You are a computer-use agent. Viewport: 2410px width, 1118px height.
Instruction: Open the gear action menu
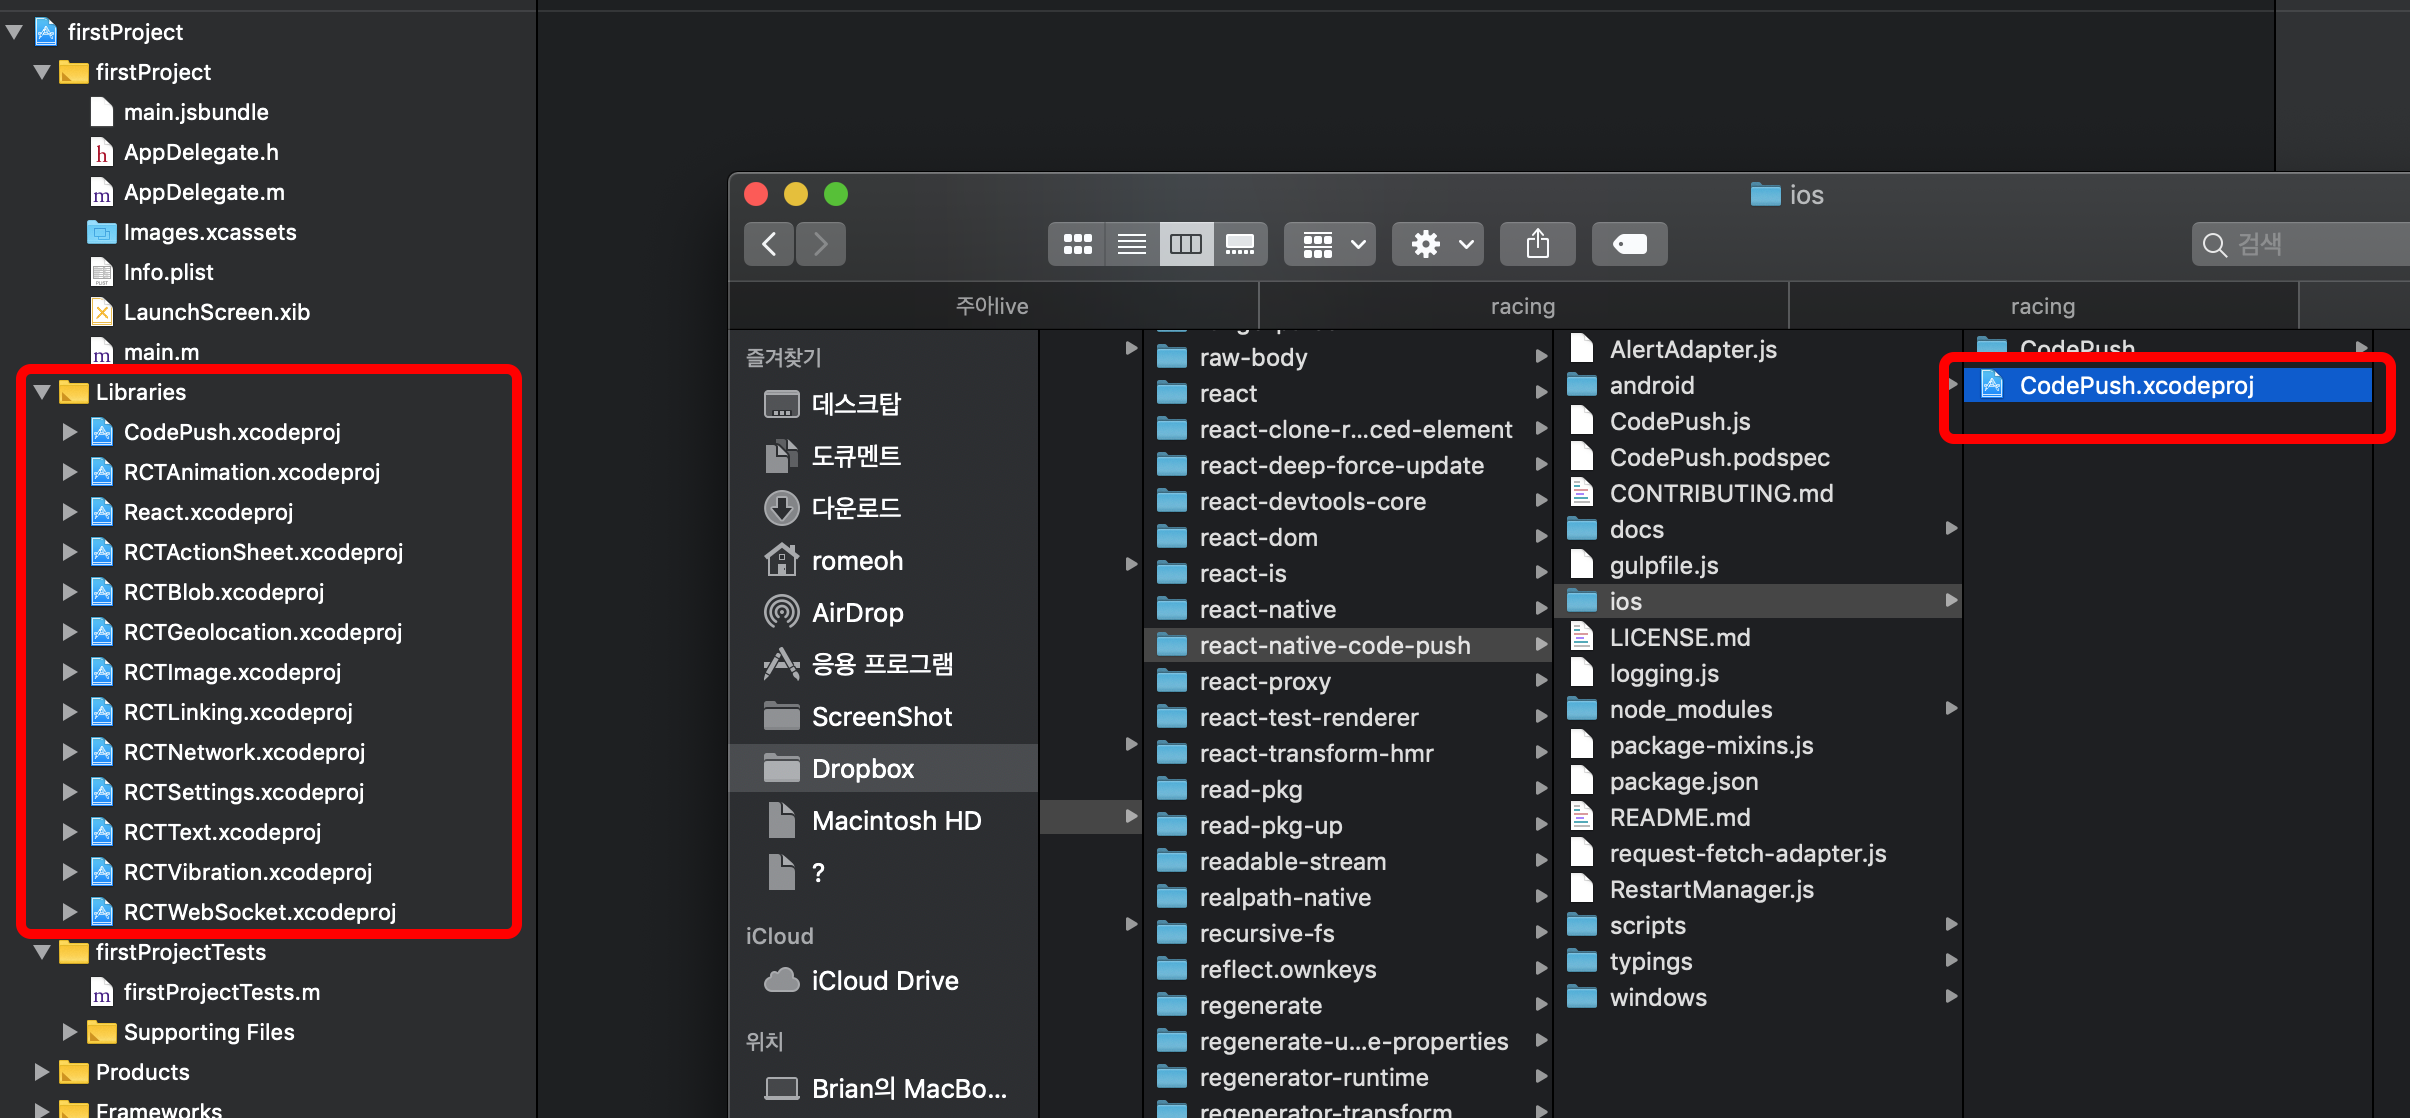click(1438, 244)
